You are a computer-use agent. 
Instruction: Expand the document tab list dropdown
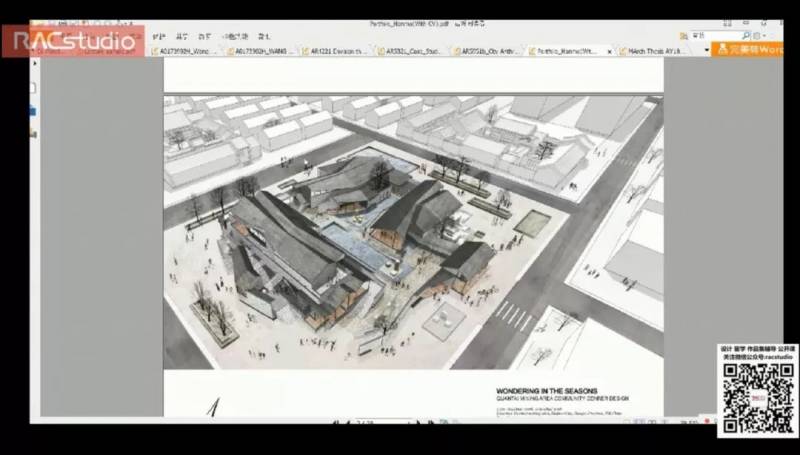(706, 49)
